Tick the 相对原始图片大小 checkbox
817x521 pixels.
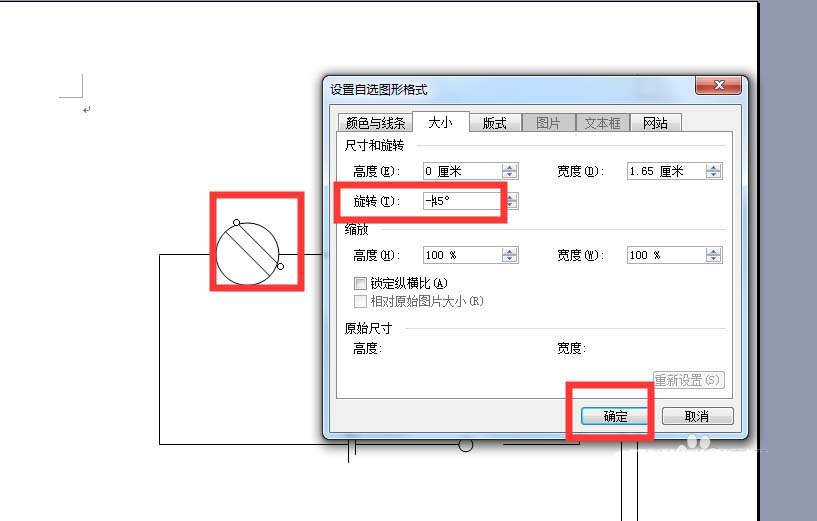point(360,301)
